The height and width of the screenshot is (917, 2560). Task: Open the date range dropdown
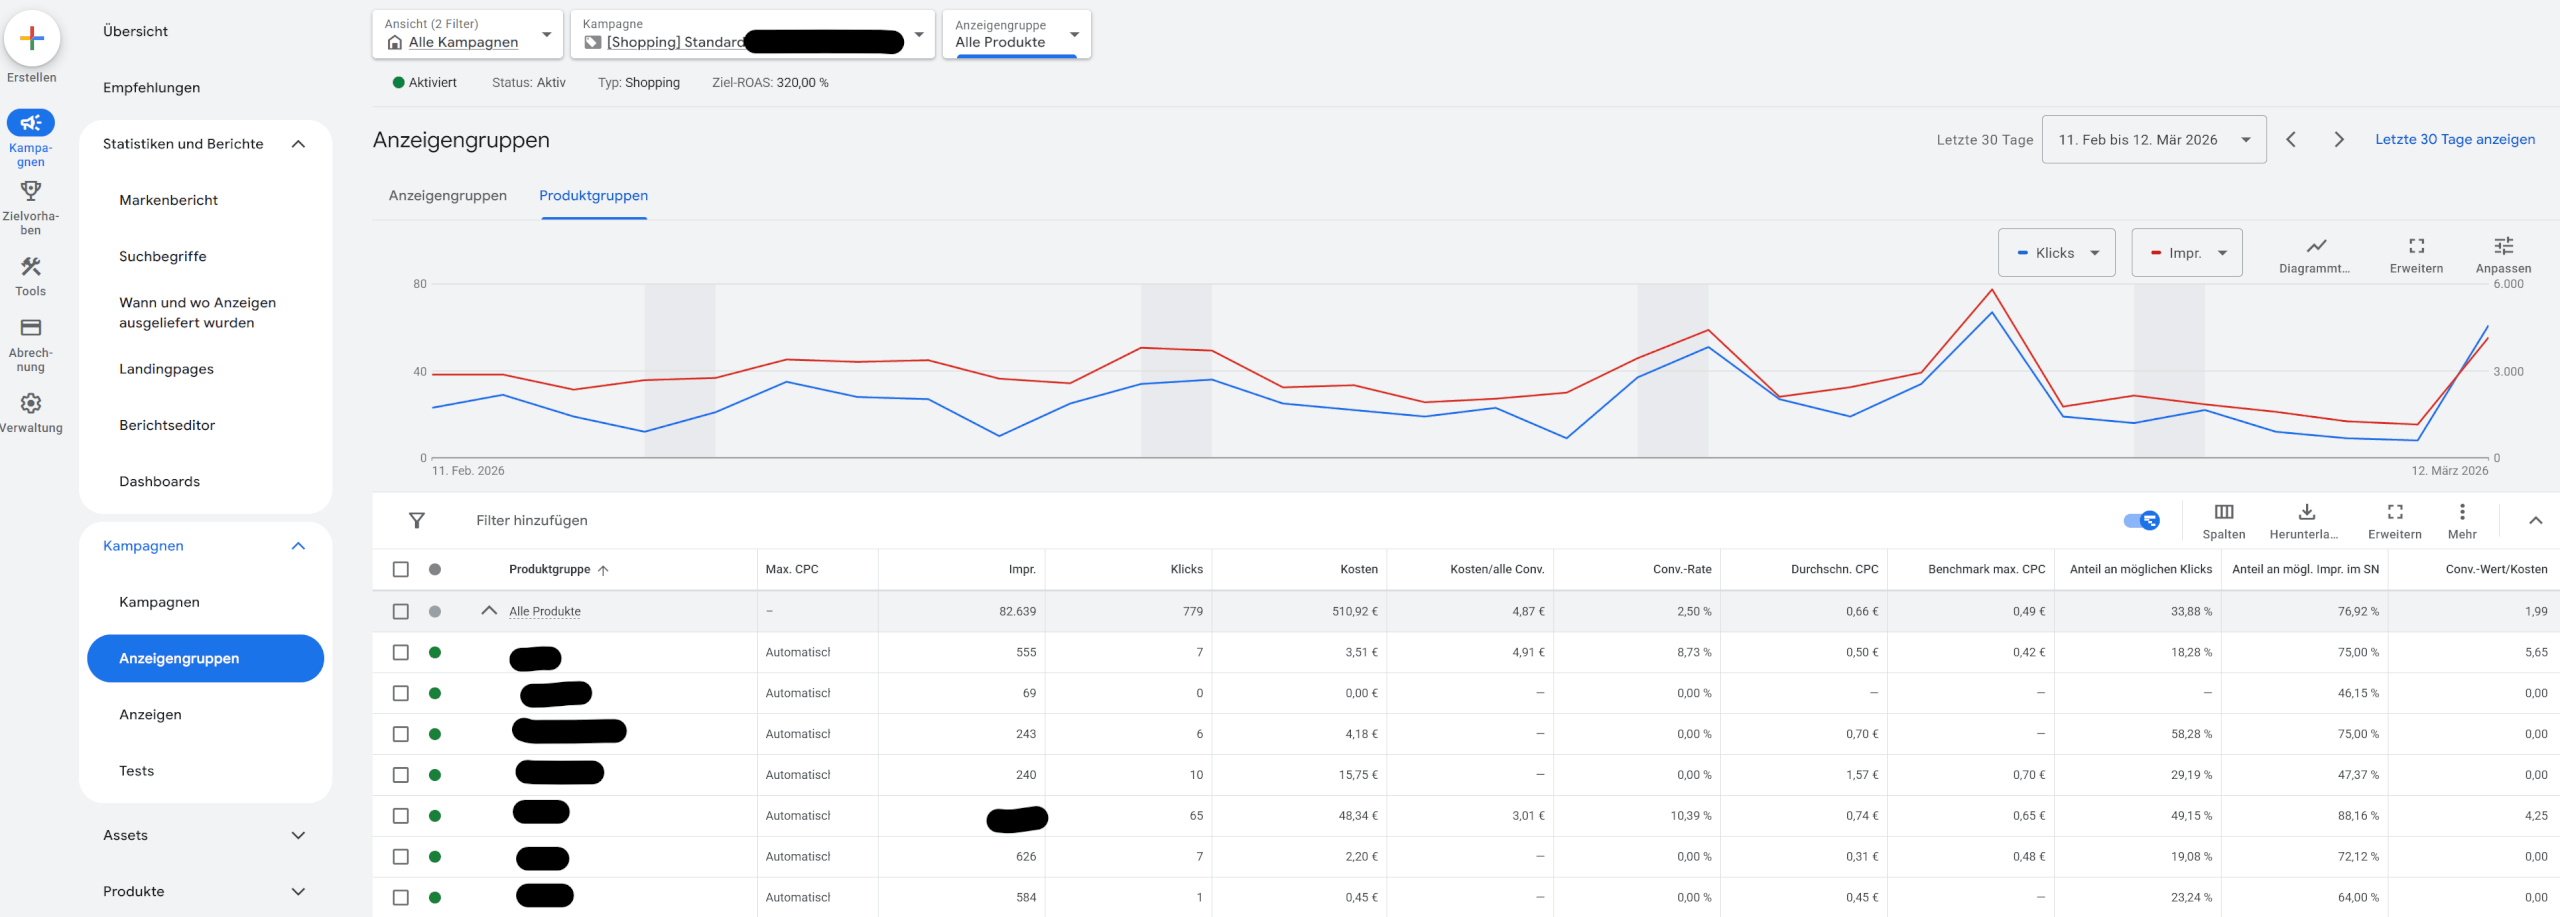pyautogui.click(x=2153, y=139)
